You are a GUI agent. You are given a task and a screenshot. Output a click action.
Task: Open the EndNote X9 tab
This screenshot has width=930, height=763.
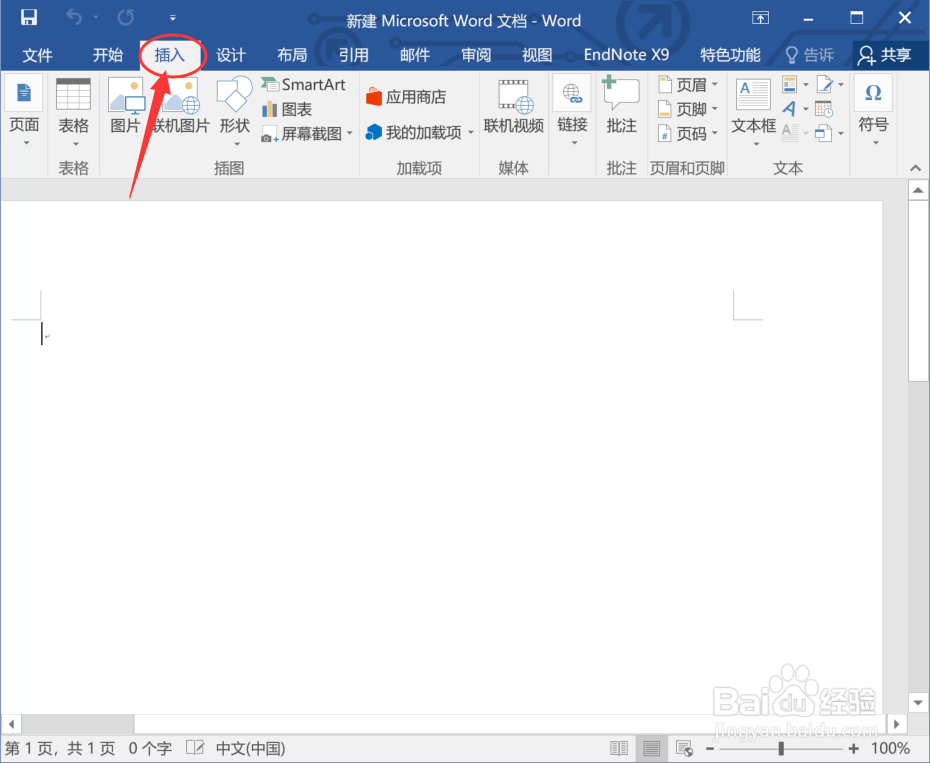(626, 55)
